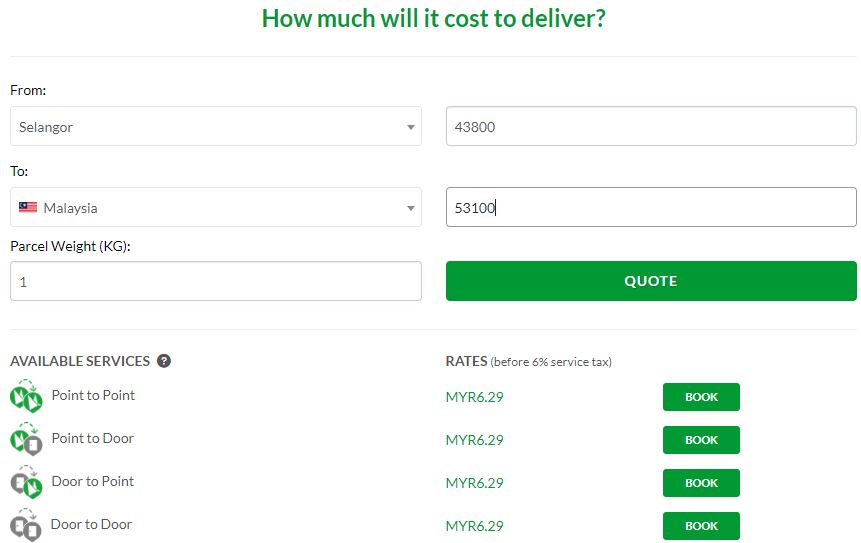
Task: Click the arrow on the Malaysia dropdown
Action: [x=410, y=208]
